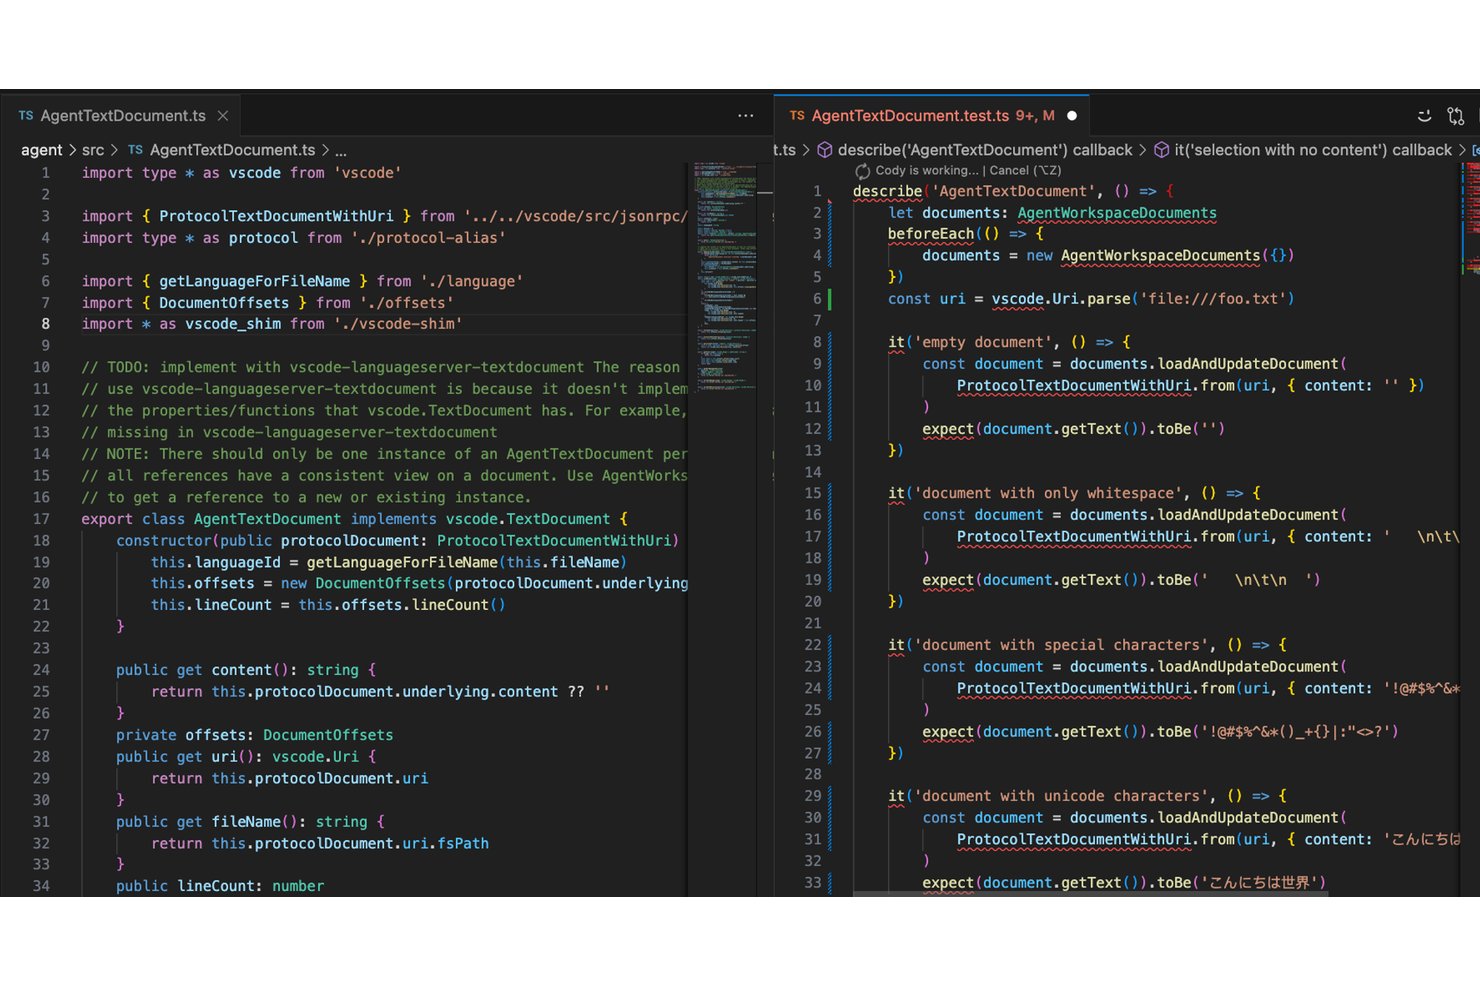Cancel the Cody task via the Cancel code lens
The image size is (1480, 987).
1025,171
